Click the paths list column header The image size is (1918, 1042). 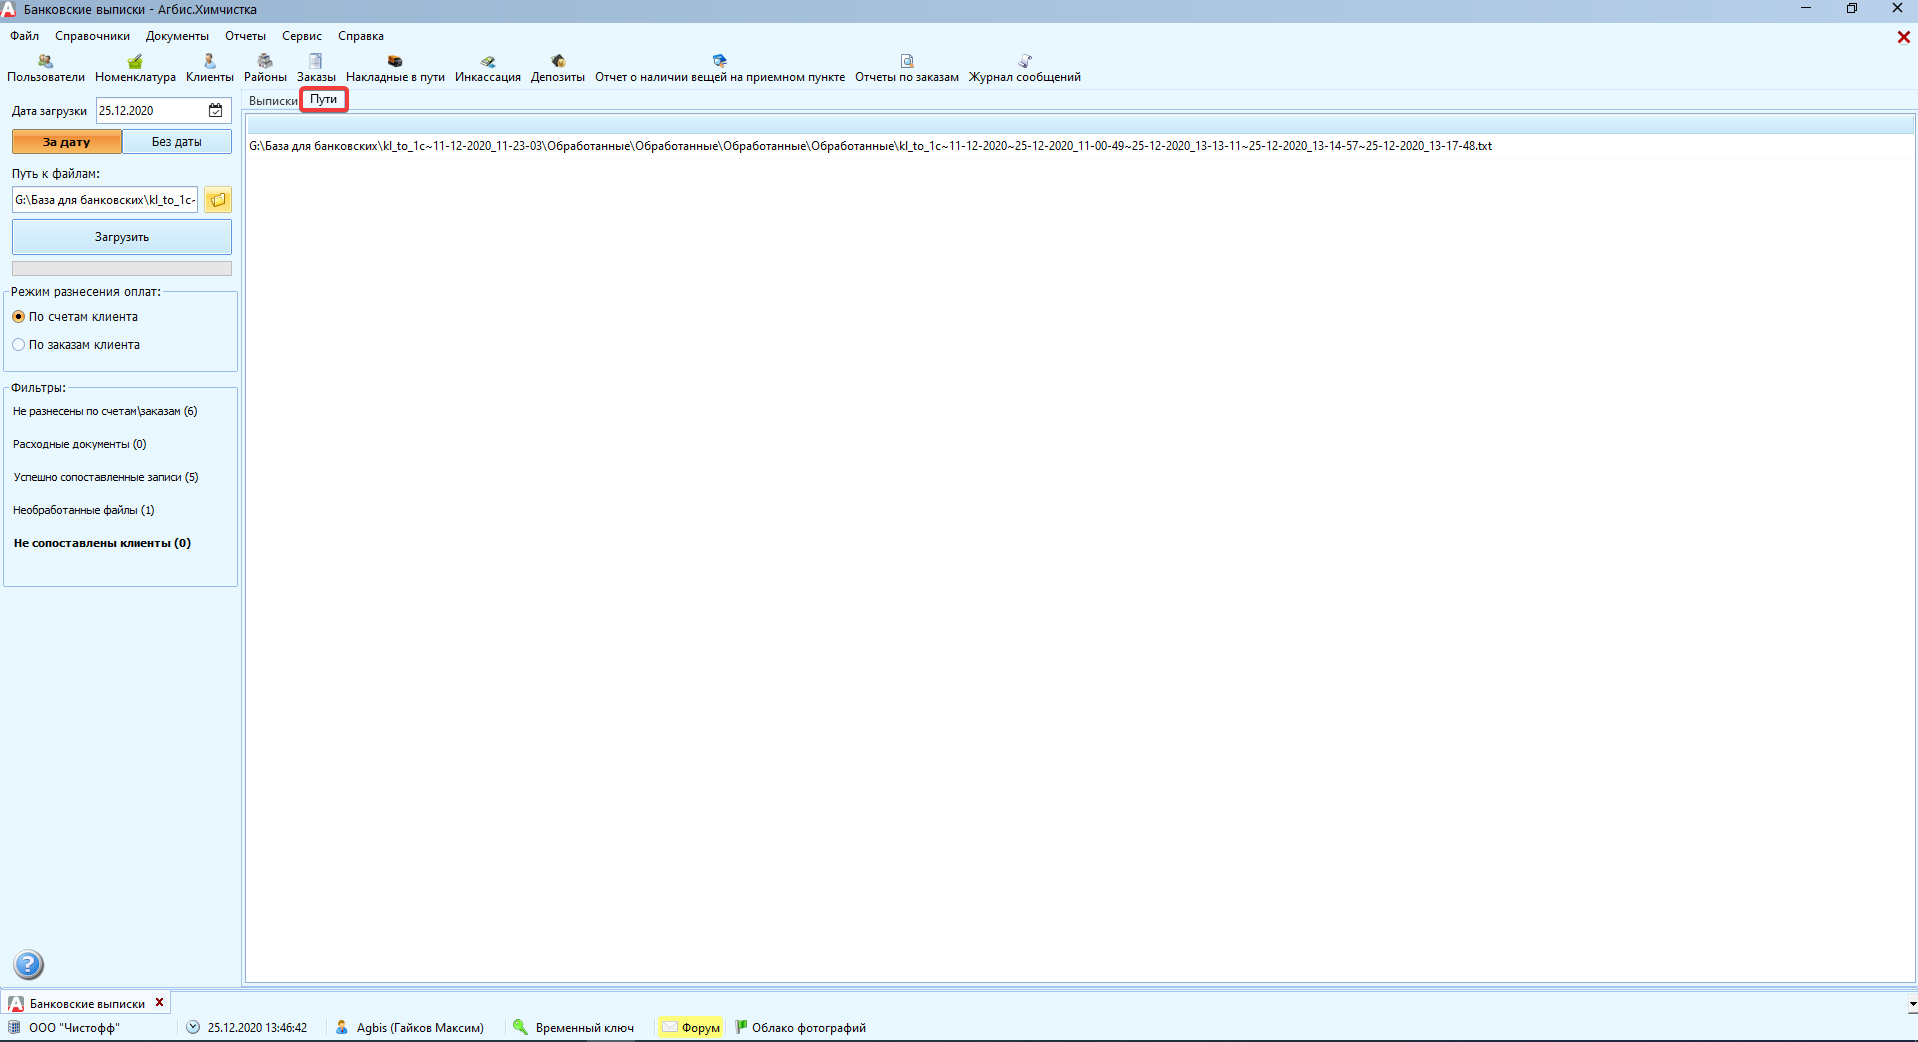click(1080, 125)
